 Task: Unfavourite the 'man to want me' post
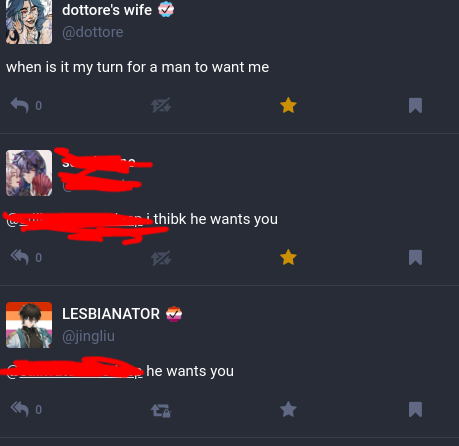click(x=288, y=105)
